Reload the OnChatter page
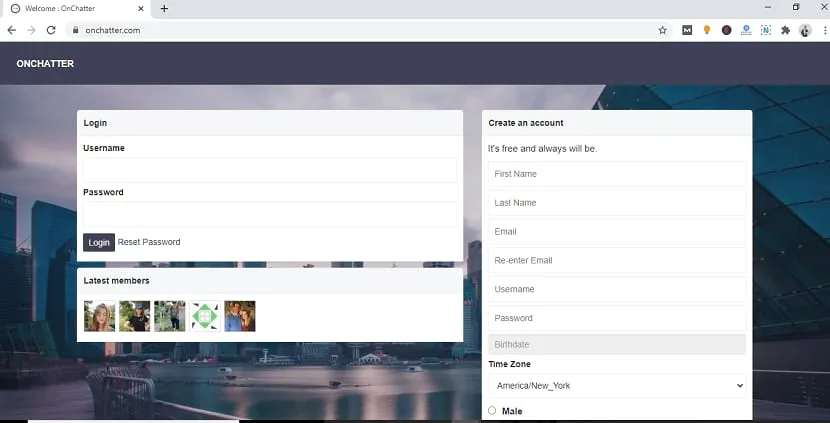830x423 pixels. coord(51,30)
